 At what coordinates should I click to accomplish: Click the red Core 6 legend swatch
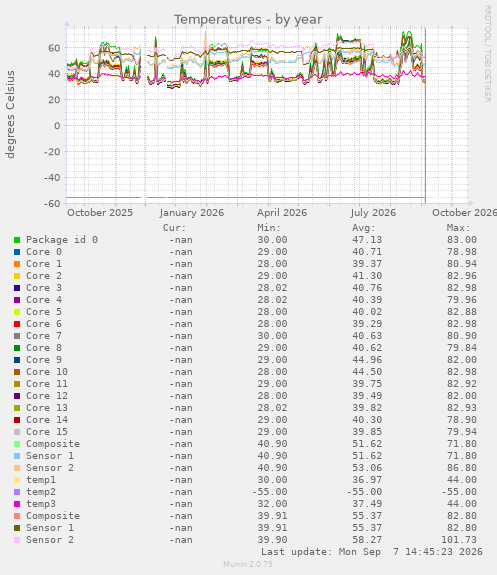coord(17,324)
